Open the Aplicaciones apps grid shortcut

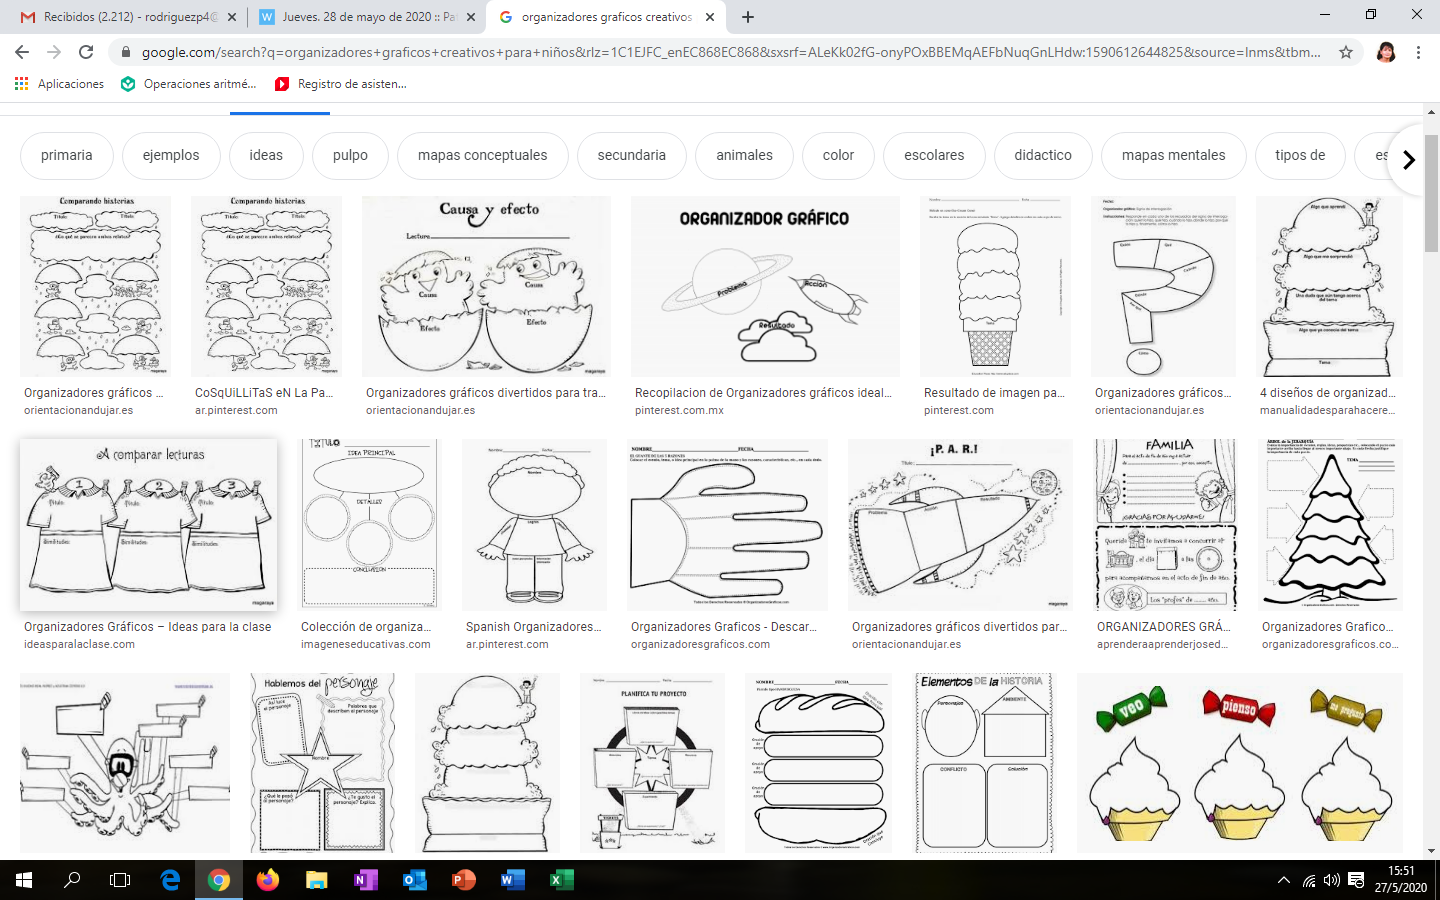[60, 84]
